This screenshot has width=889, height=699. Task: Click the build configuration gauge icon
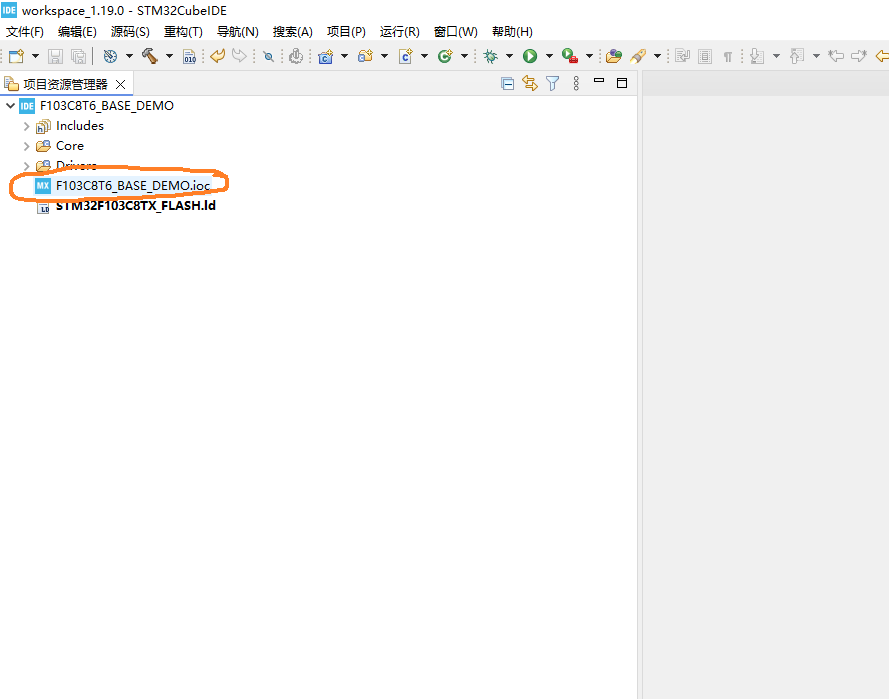110,56
